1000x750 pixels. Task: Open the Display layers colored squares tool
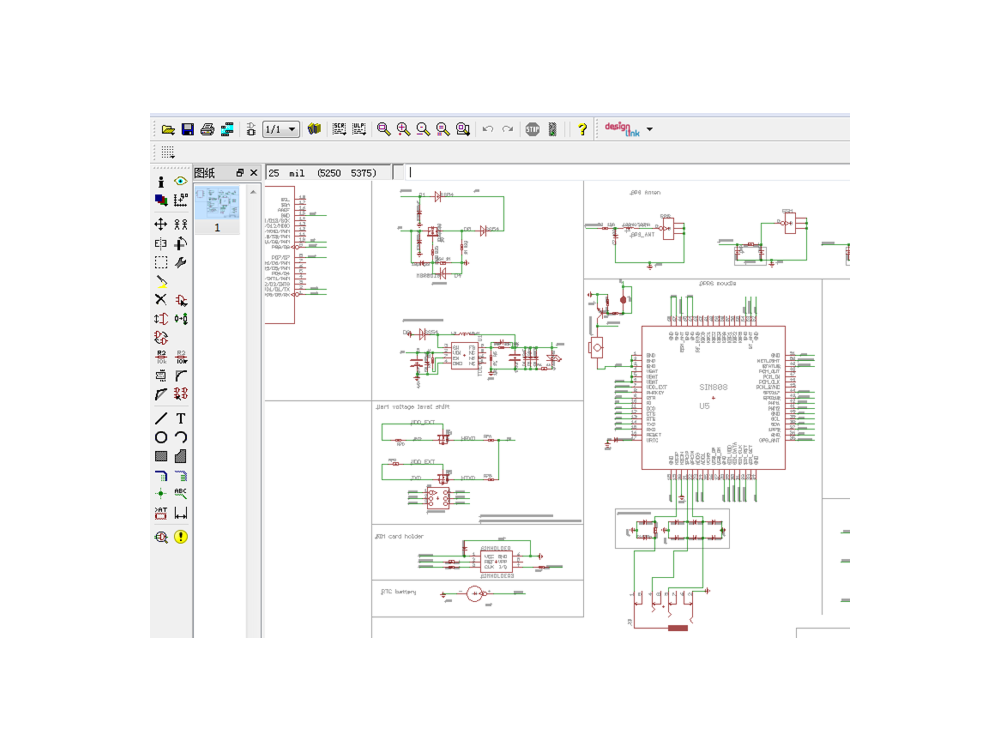(x=161, y=200)
